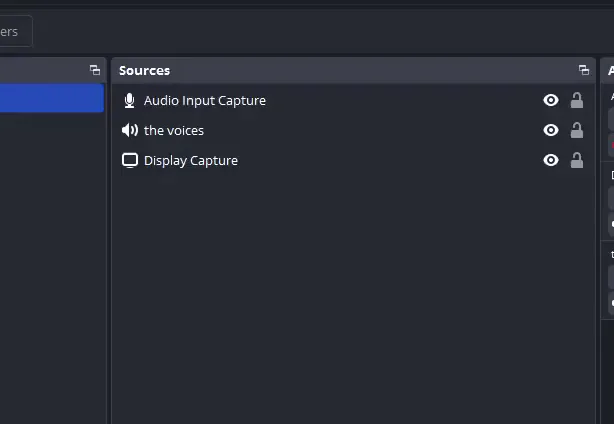This screenshot has height=424, width=614.
Task: Select the voices source in list
Action: (x=300, y=131)
